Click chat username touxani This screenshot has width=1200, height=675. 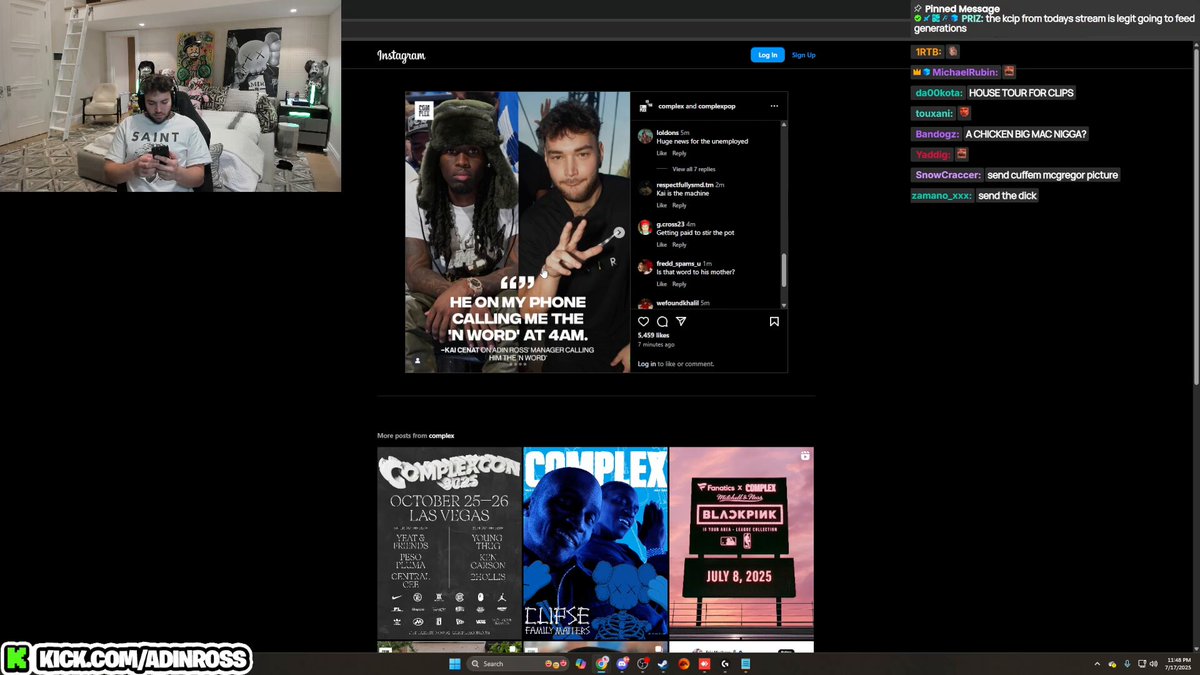tap(935, 114)
